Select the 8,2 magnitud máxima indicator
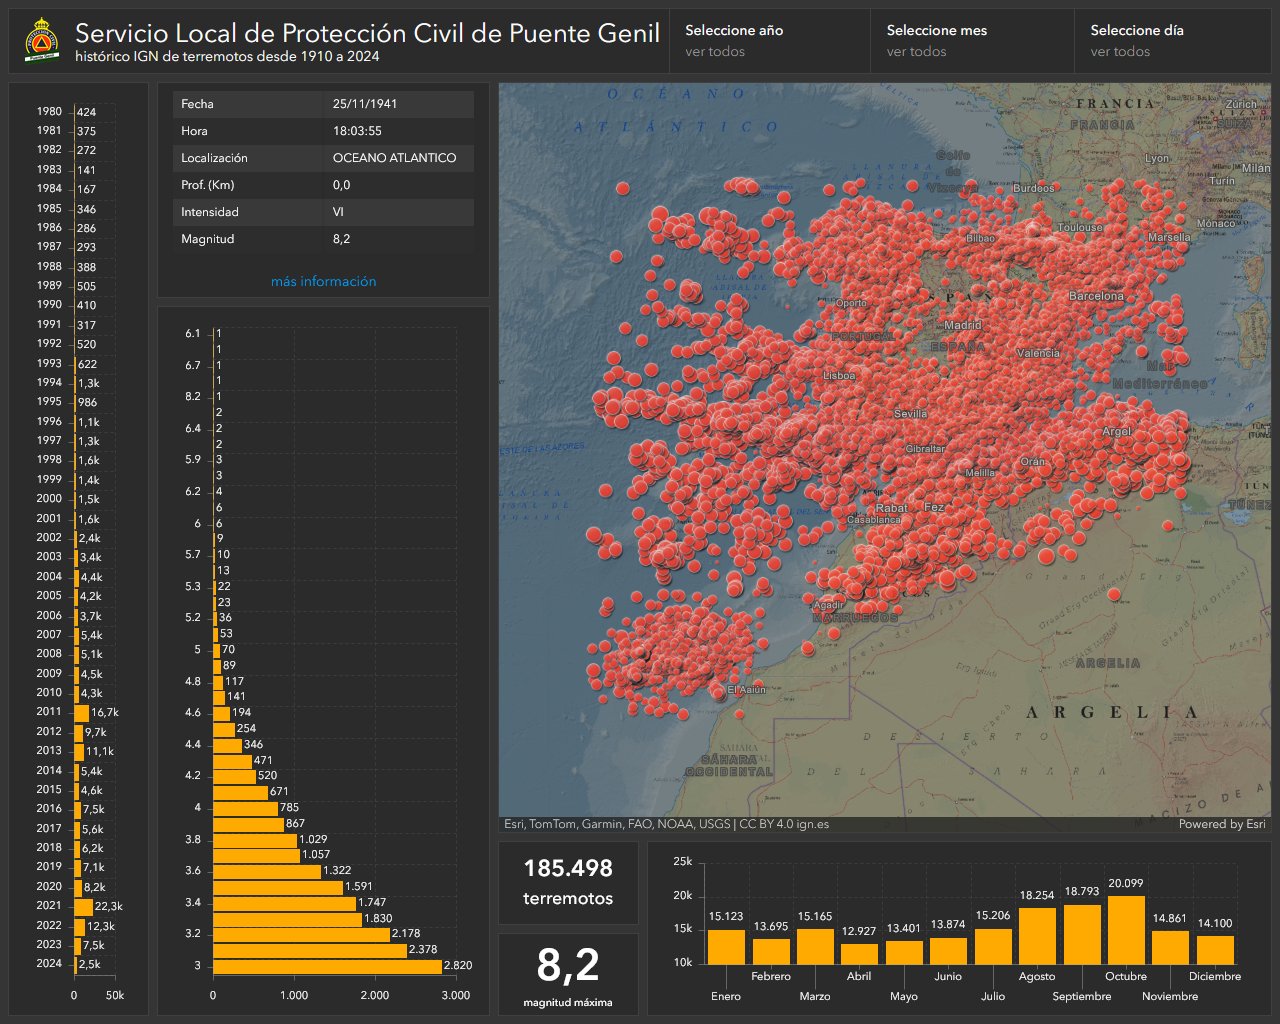The image size is (1280, 1024). click(x=568, y=974)
